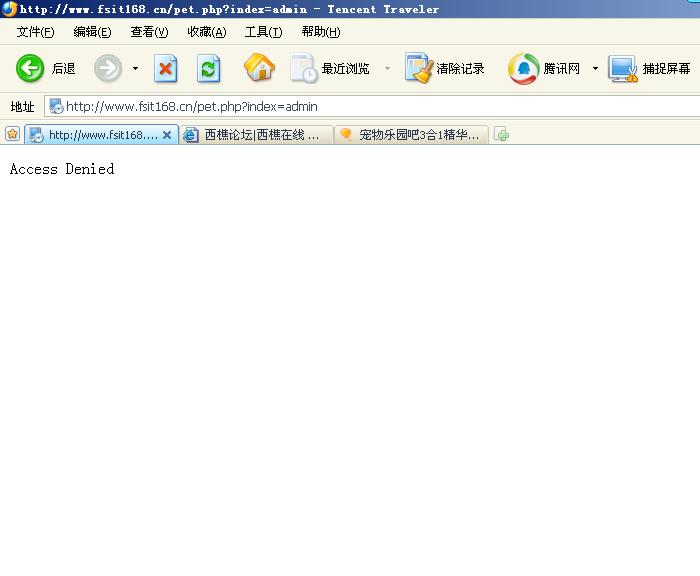Screen dimensions: 700x576
Task: Open the 查看(V) menu
Action: coord(149,32)
